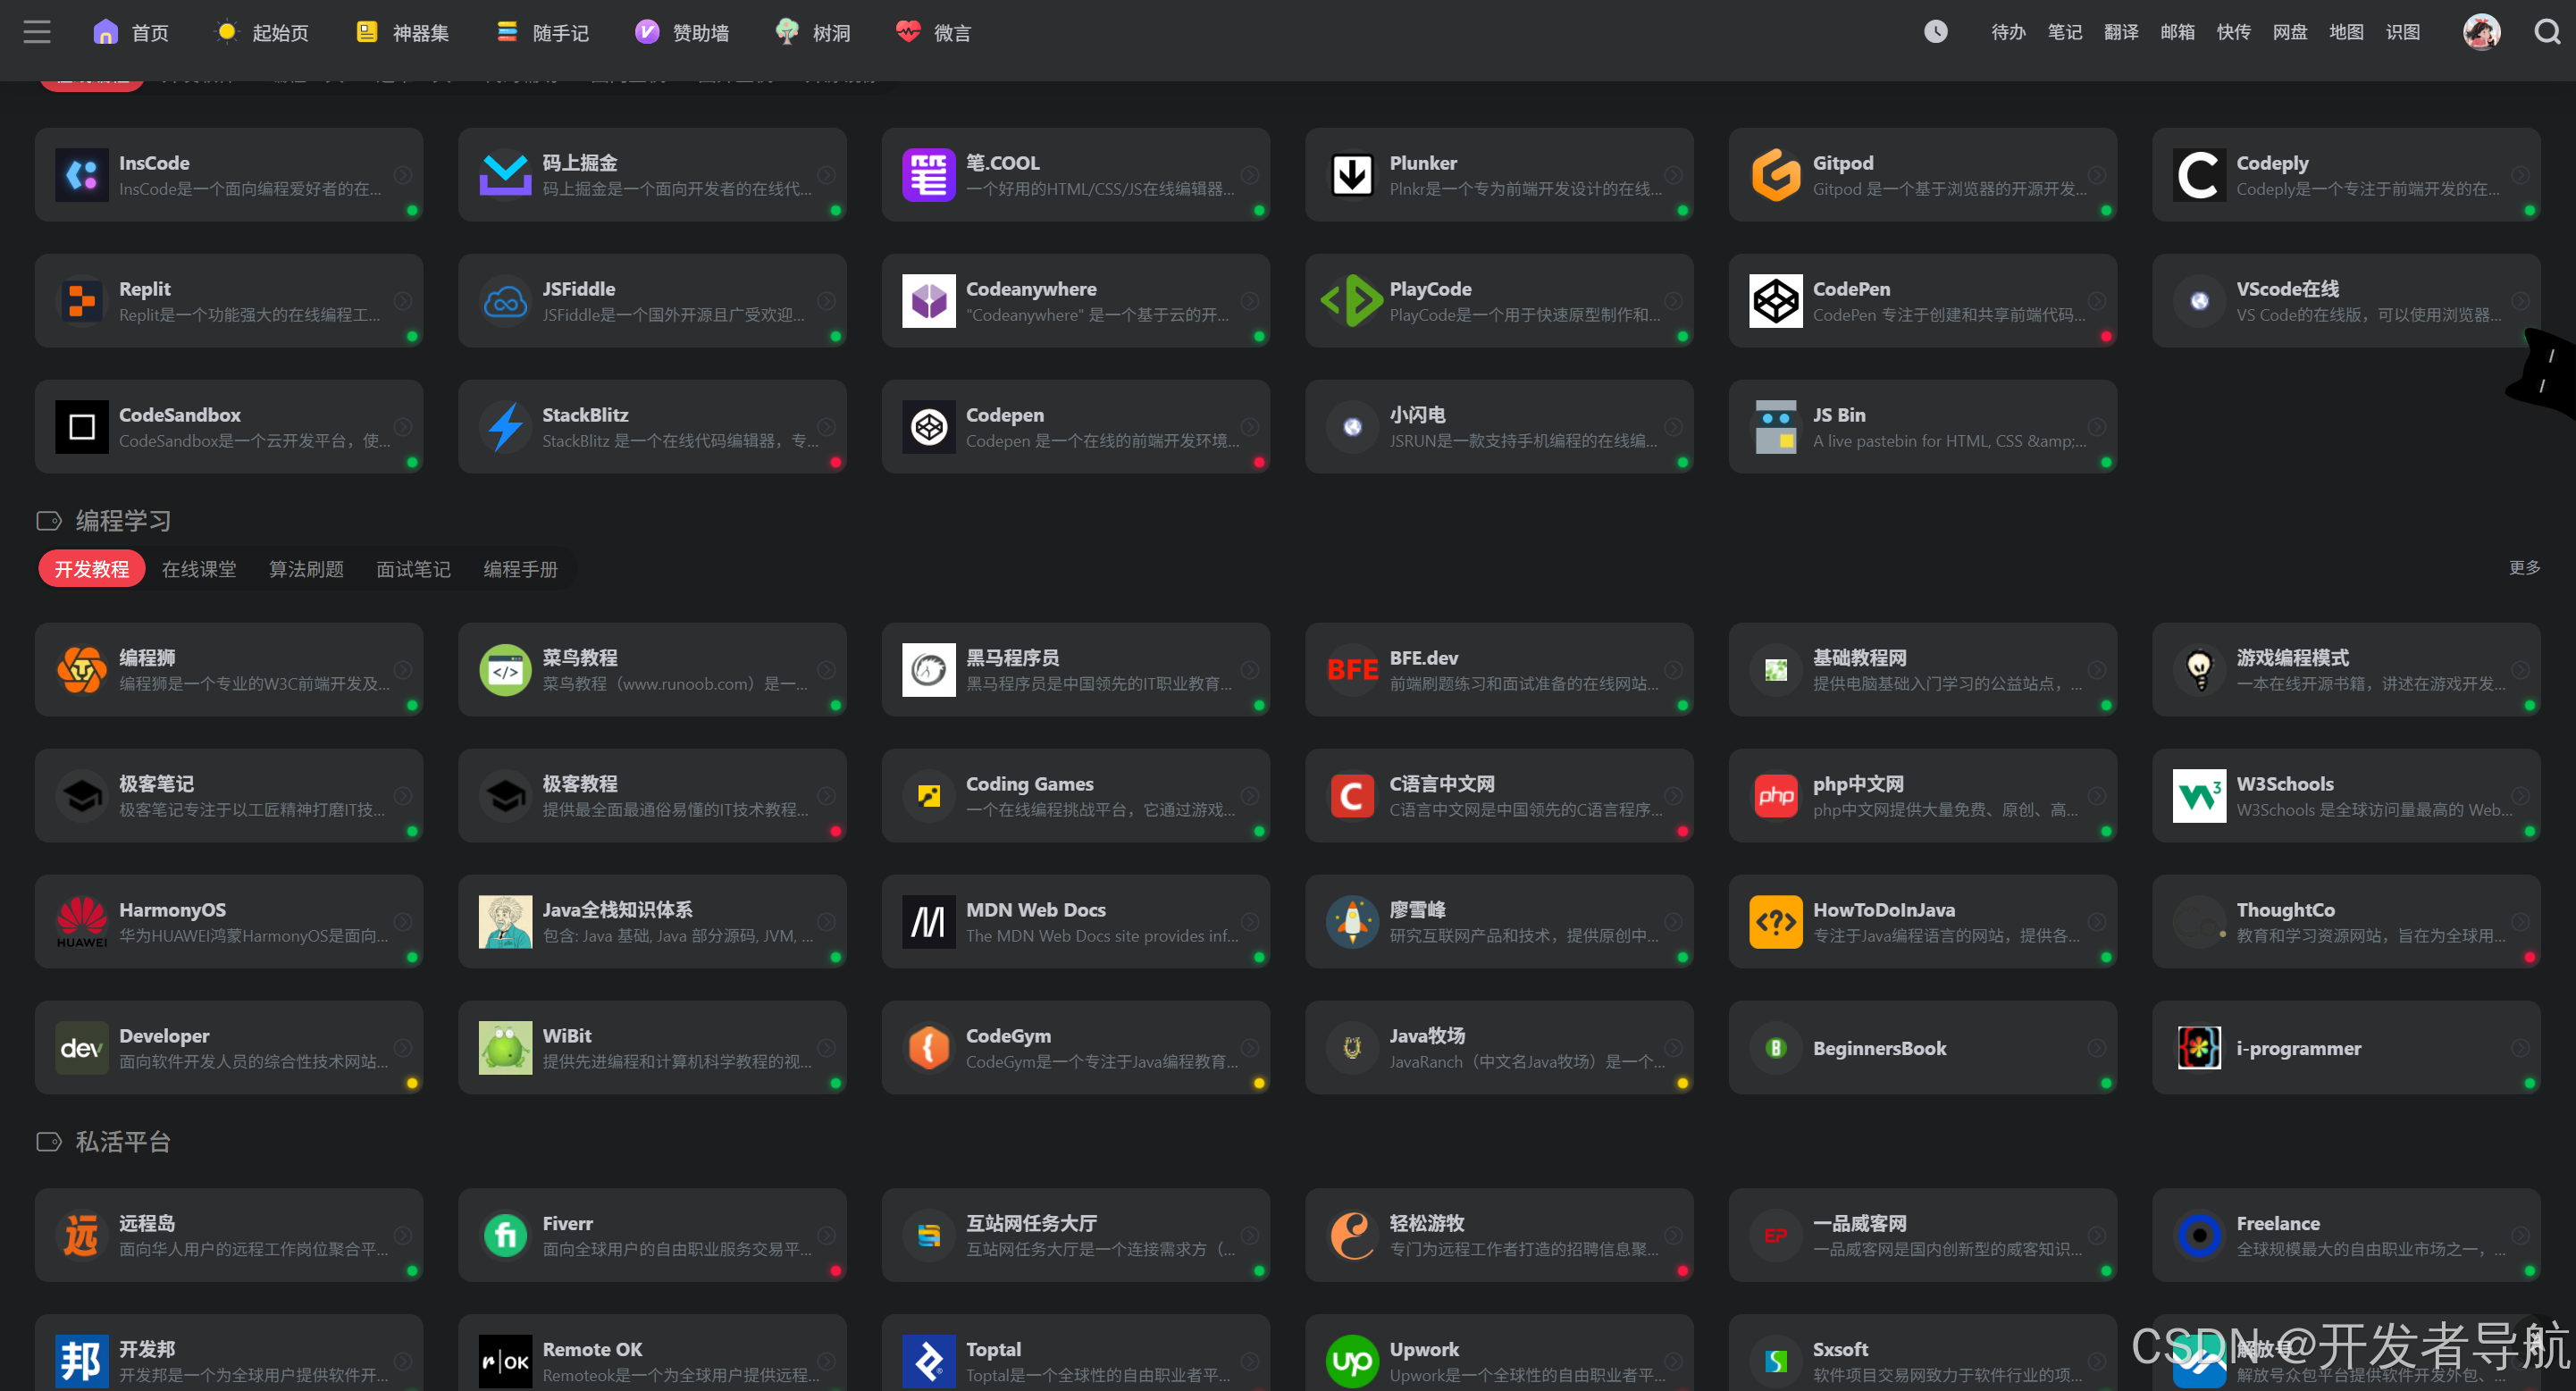Viewport: 2576px width, 1391px height.
Task: Open the 网盘 shortcut link
Action: pos(2290,33)
